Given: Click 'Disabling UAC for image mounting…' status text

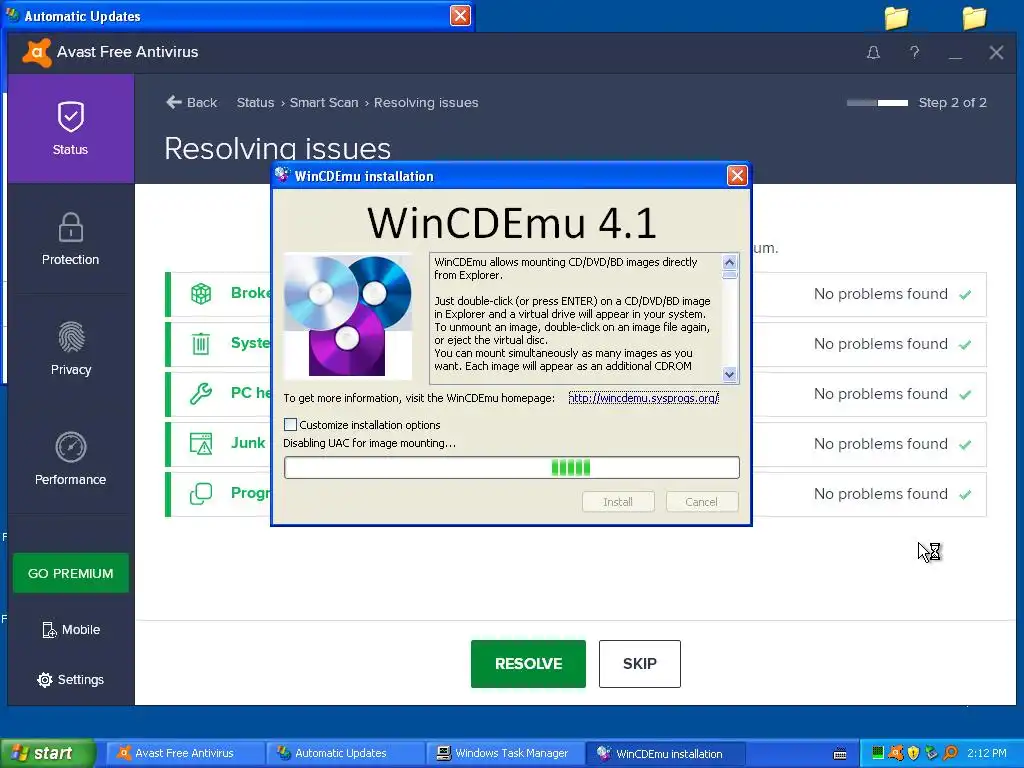Looking at the screenshot, I should coord(370,443).
